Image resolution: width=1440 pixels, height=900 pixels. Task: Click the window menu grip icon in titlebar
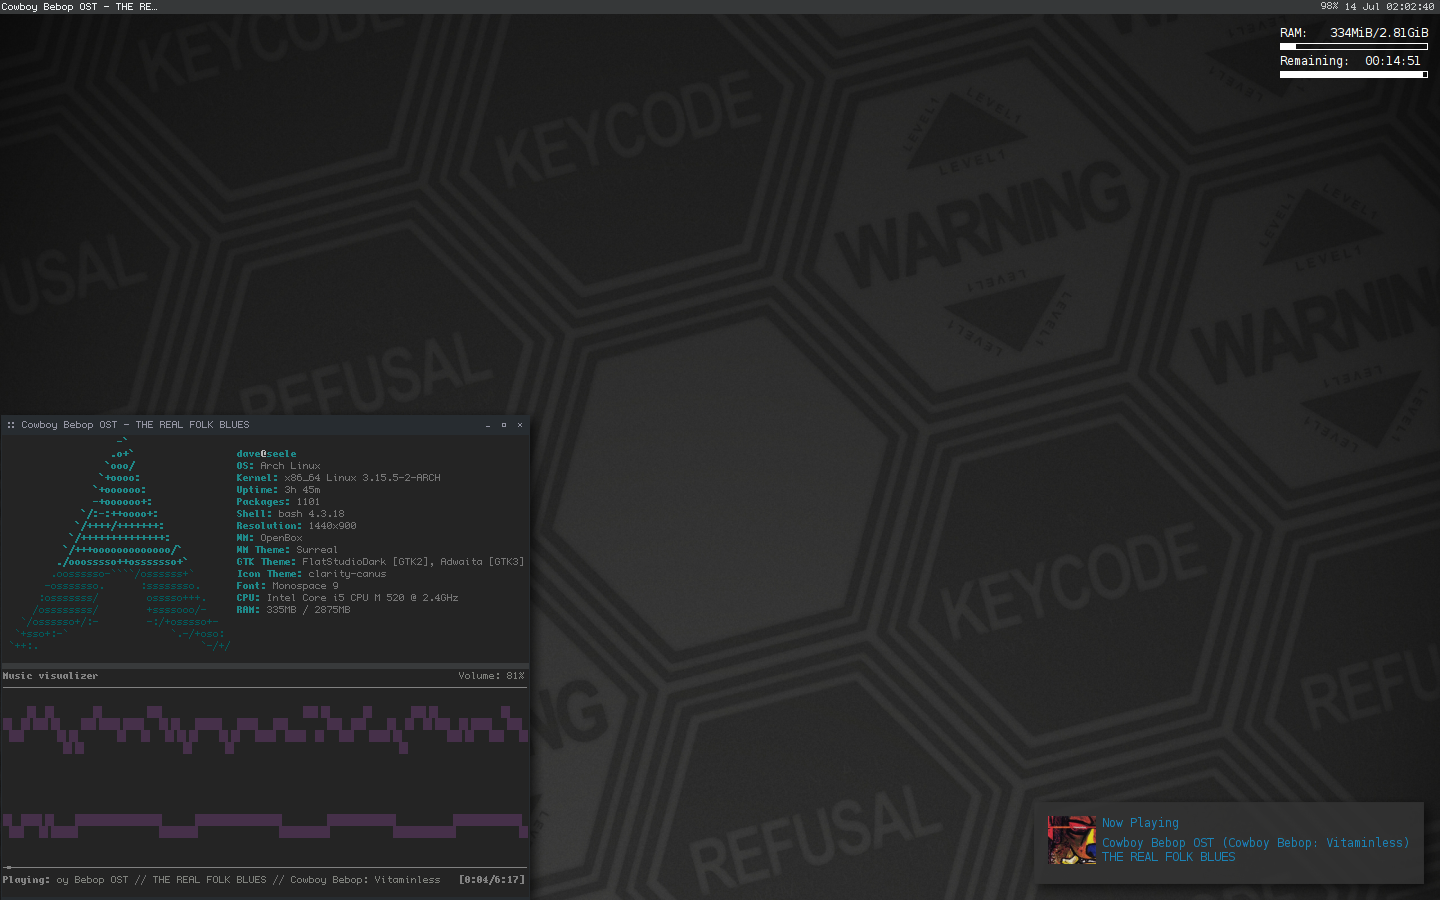(11, 425)
